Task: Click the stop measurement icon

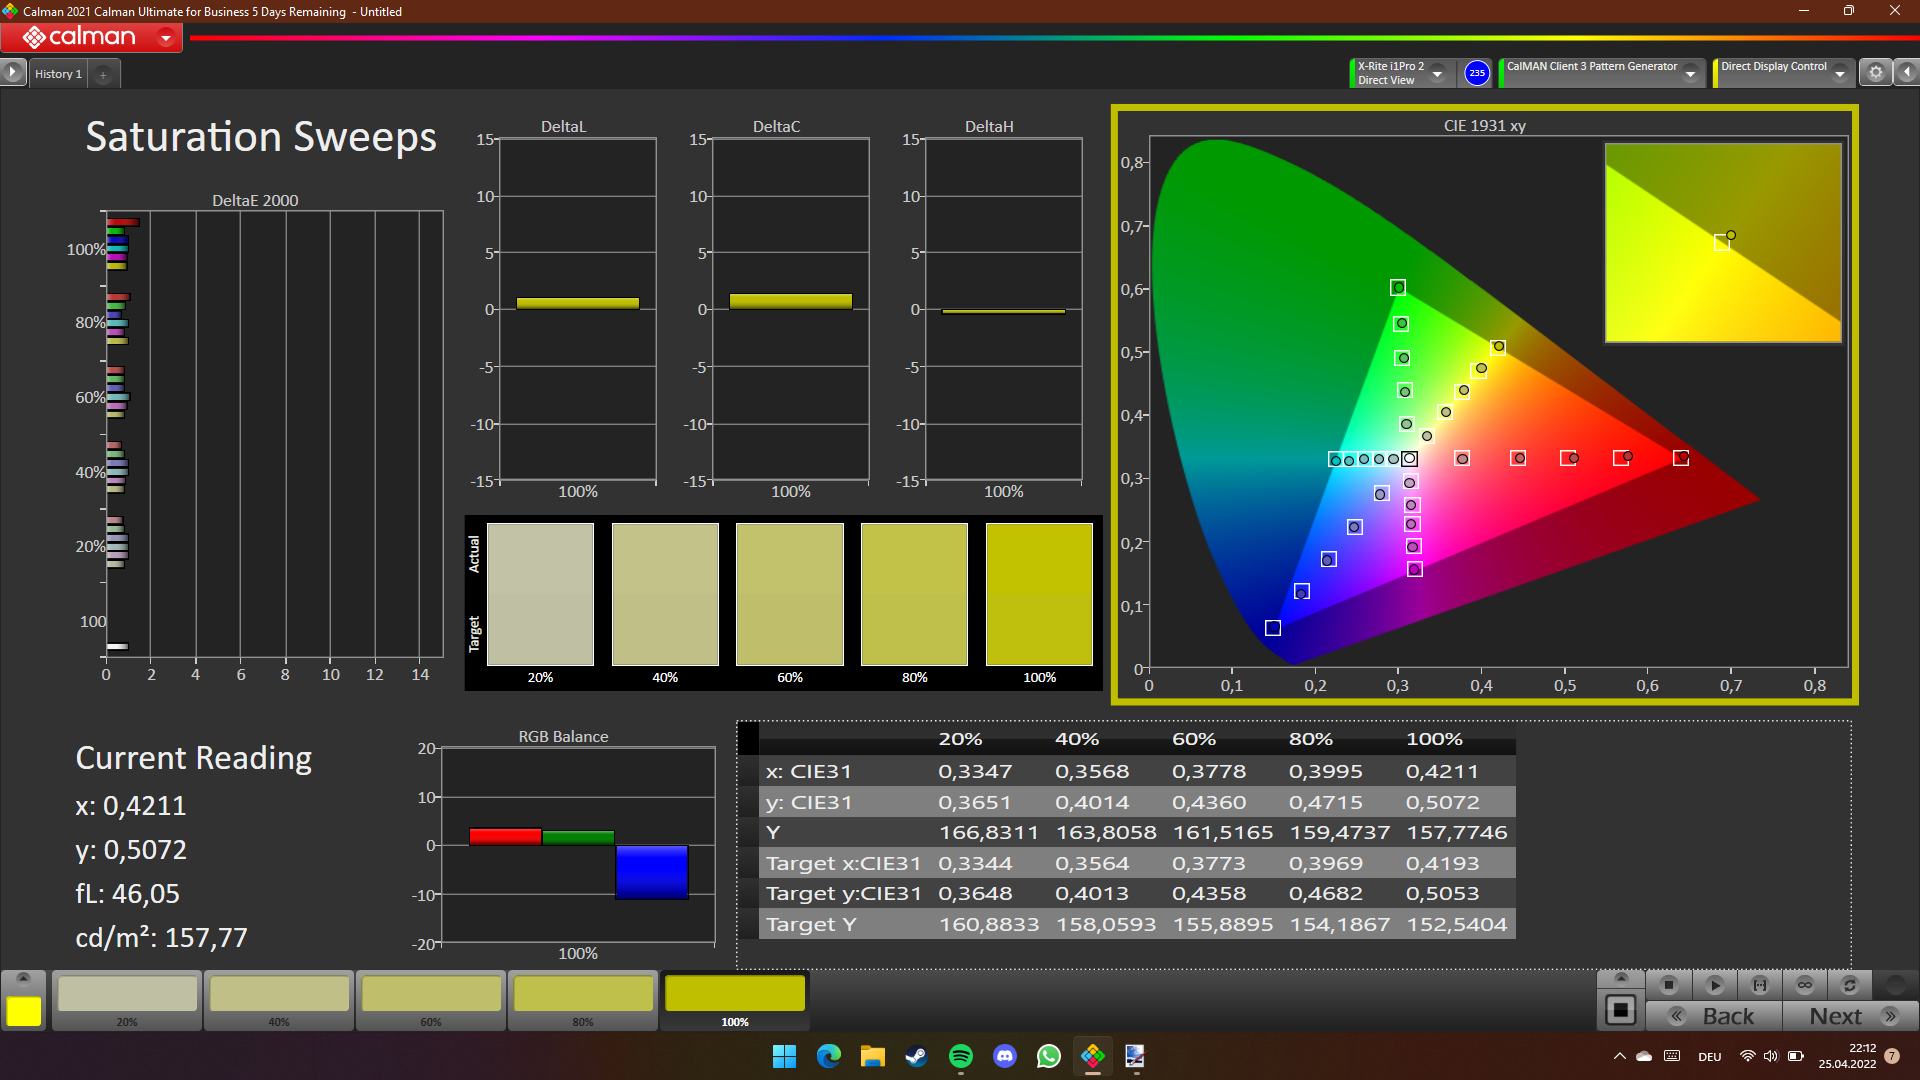Action: click(1668, 985)
